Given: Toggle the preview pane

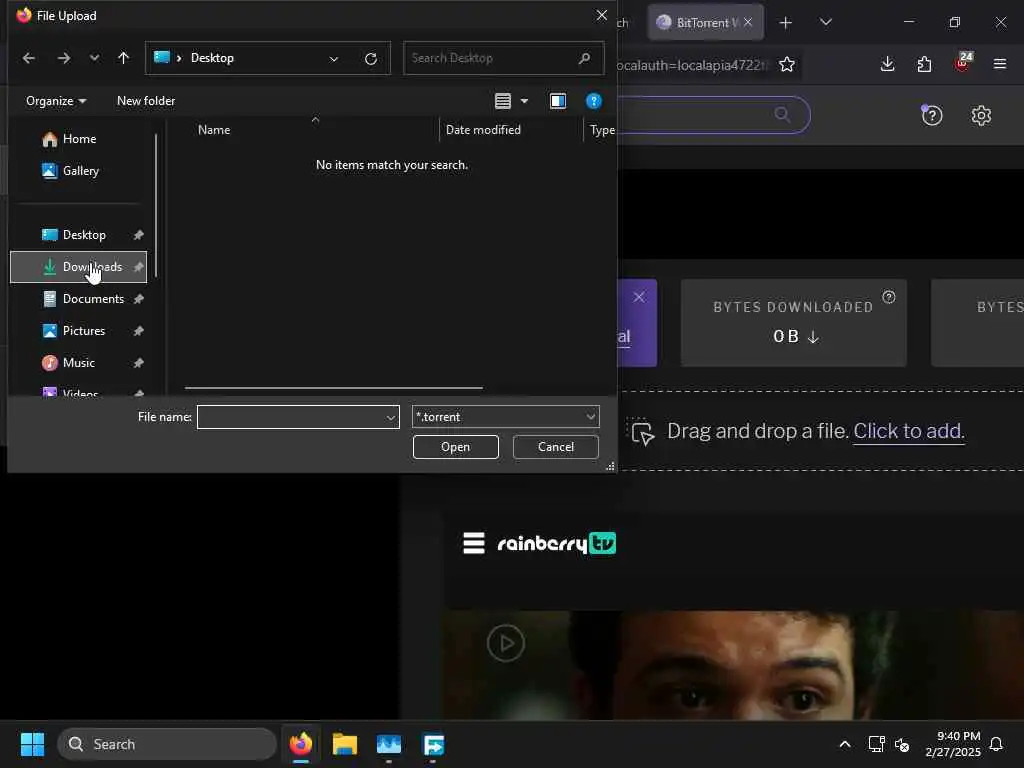Looking at the screenshot, I should pos(558,101).
